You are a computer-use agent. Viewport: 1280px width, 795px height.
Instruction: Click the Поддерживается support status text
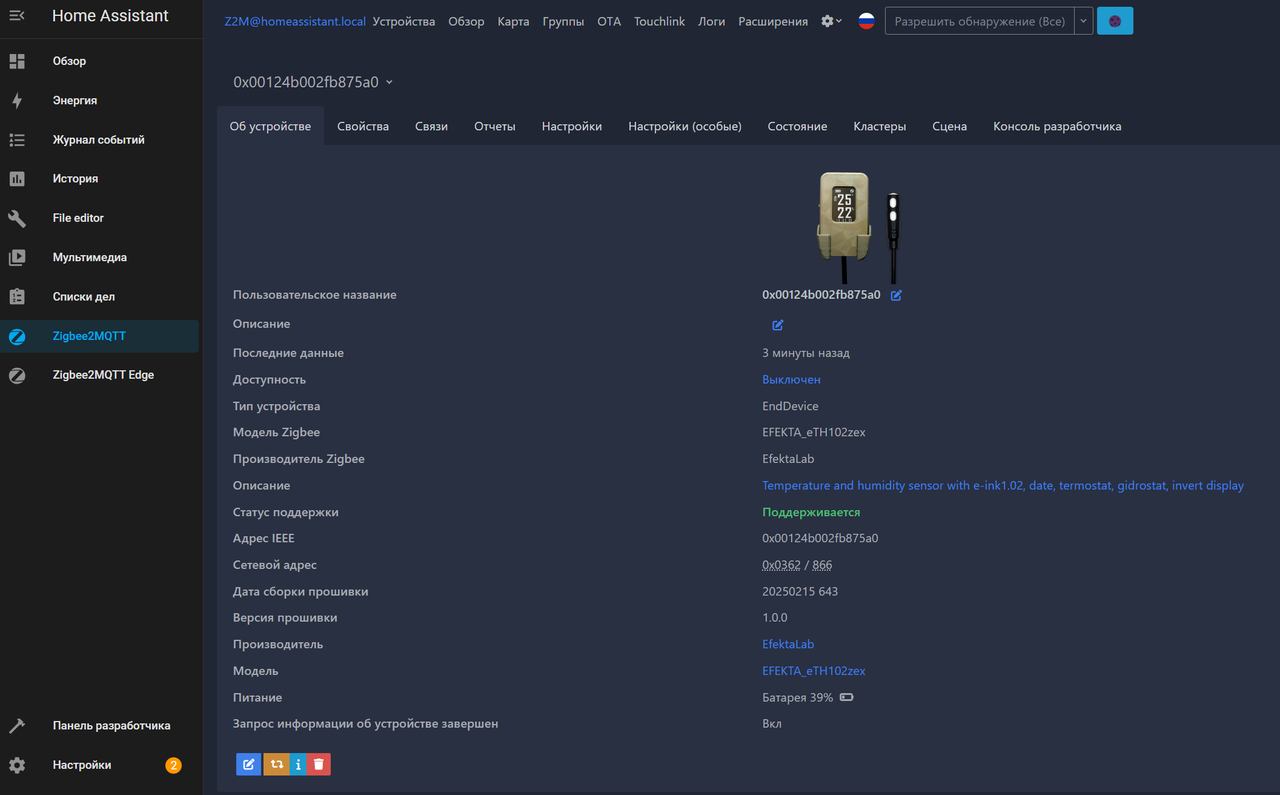811,512
